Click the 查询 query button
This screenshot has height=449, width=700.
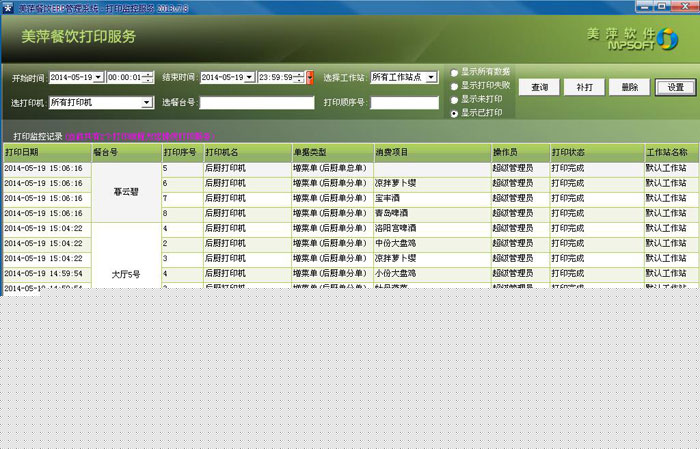pyautogui.click(x=539, y=87)
